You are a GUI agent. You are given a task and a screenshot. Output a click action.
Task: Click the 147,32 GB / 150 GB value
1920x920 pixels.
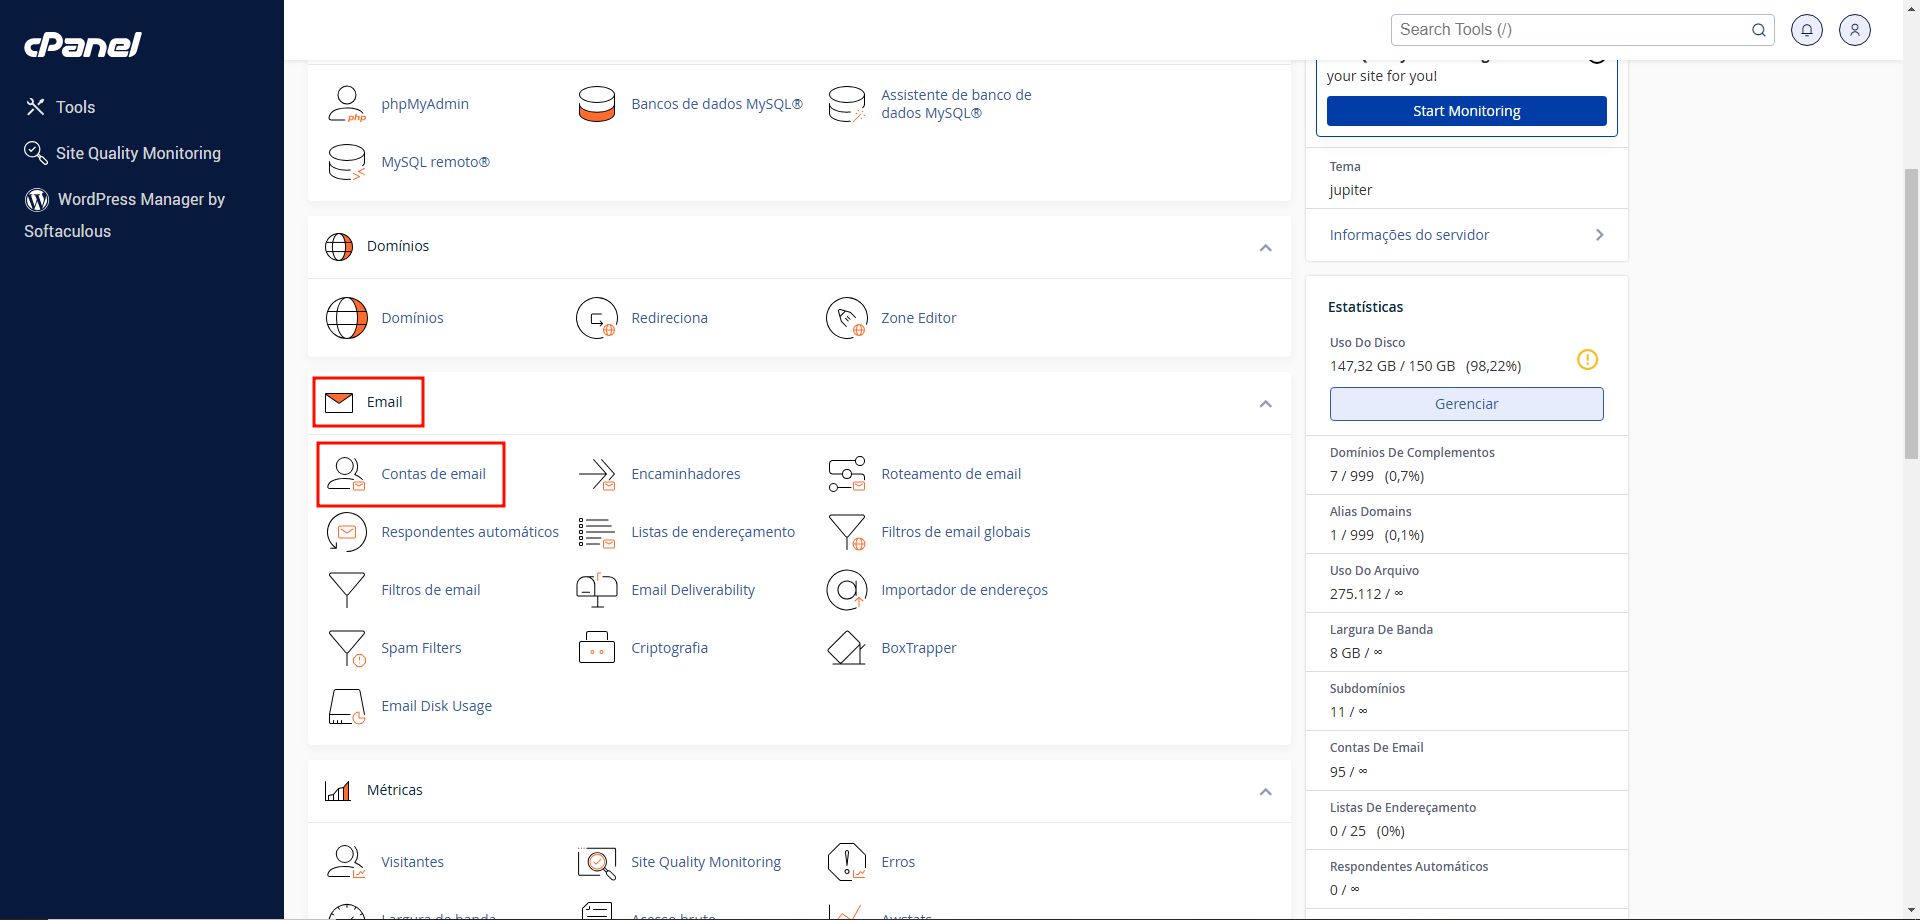1392,366
